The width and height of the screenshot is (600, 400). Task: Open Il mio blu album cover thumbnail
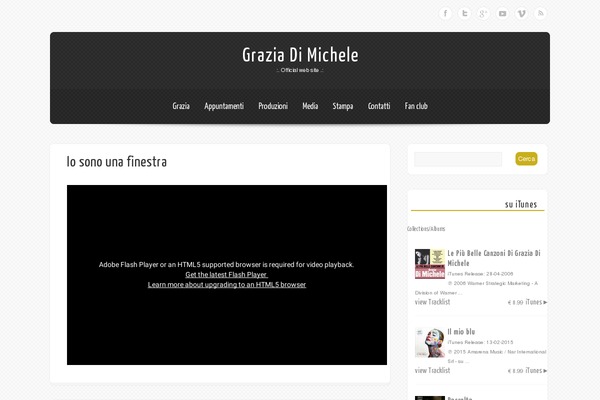[x=430, y=343]
